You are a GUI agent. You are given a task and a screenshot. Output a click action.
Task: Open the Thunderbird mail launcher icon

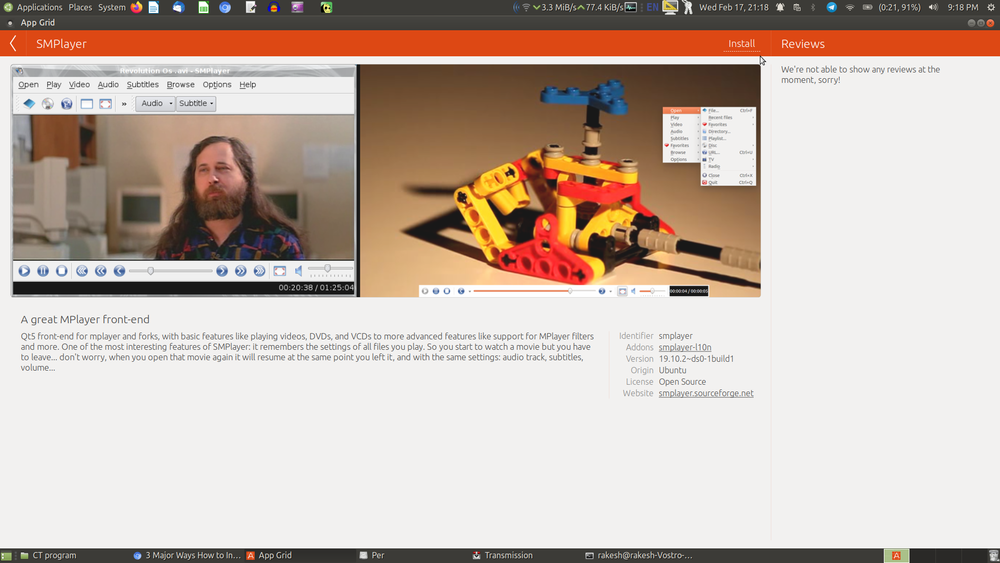tap(179, 7)
